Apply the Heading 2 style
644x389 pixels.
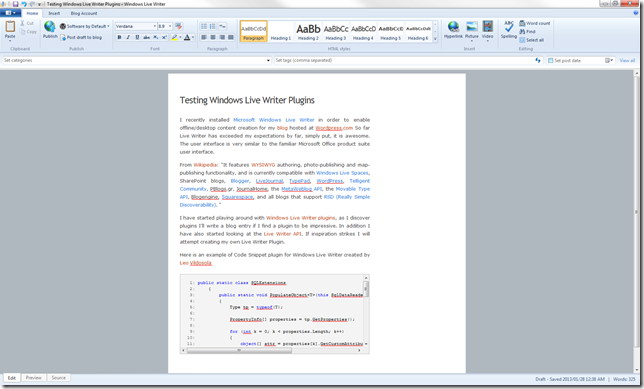pos(308,31)
